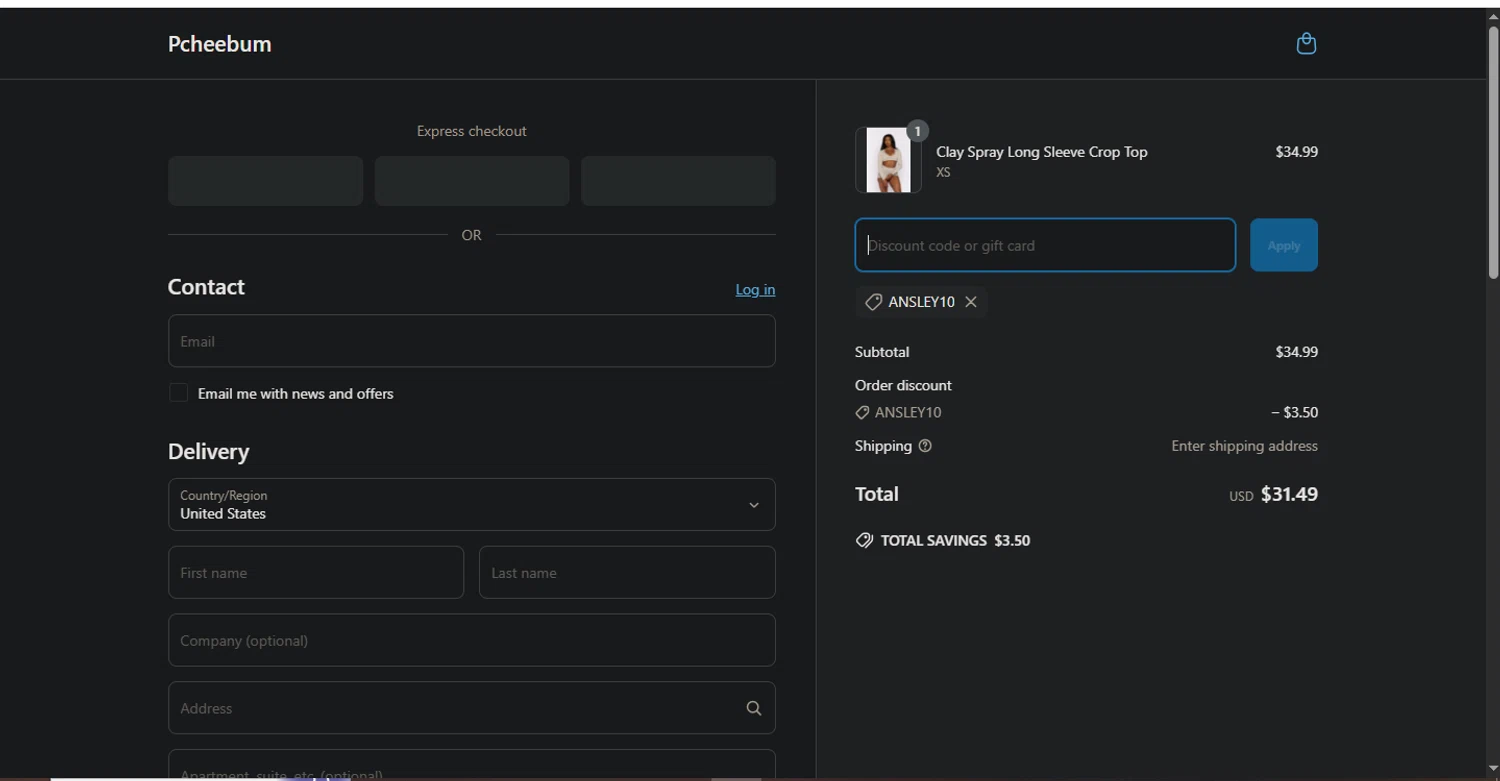Click the ANSLEY10 order discount tag icon
1500x781 pixels.
tap(862, 412)
